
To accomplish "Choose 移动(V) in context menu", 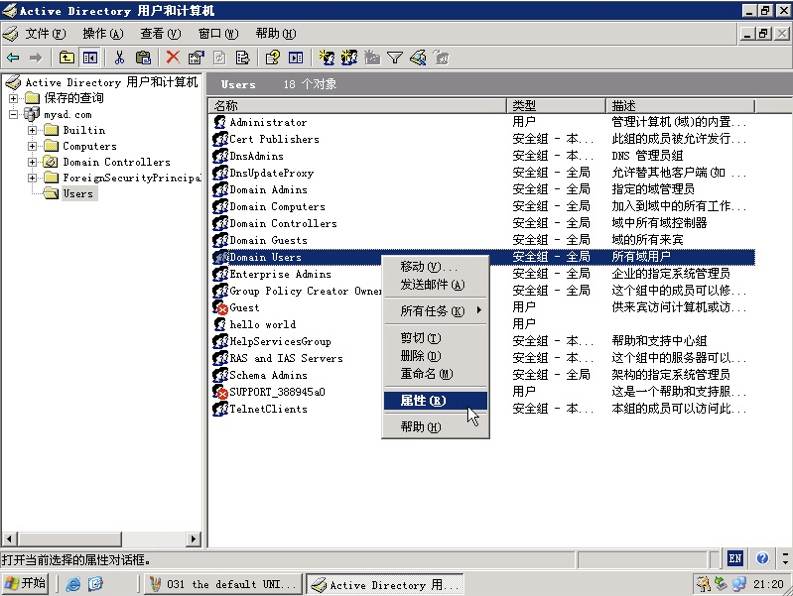I will tap(435, 267).
